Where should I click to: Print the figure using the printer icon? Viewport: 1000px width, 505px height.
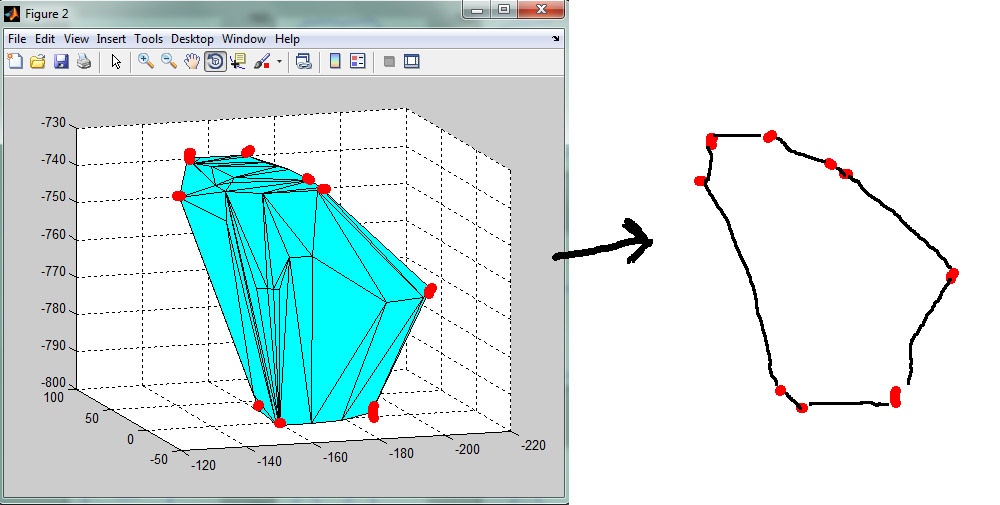84,62
